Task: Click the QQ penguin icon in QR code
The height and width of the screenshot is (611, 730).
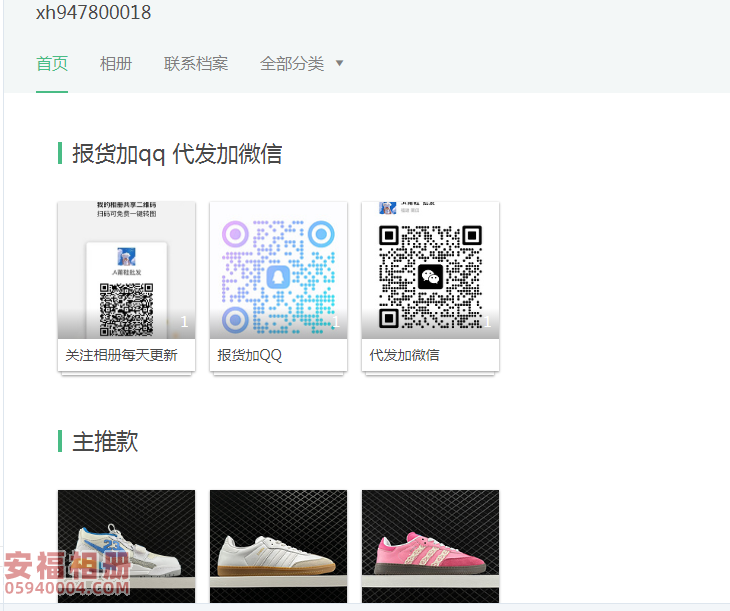Action: (x=278, y=278)
